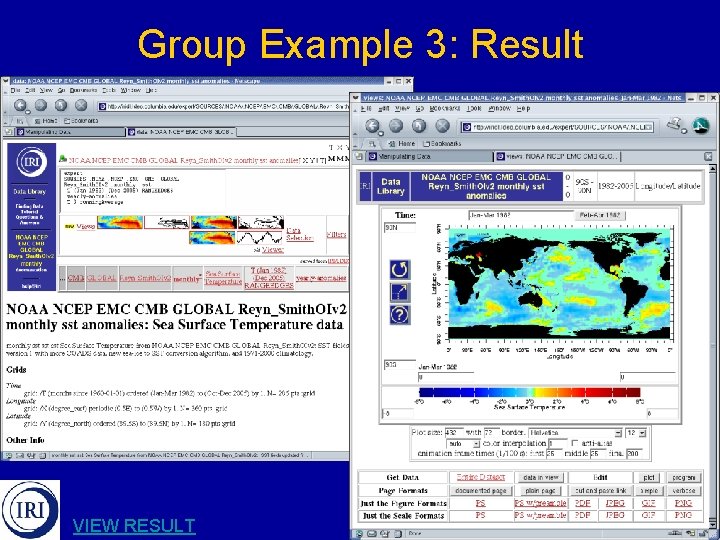Image resolution: width=720 pixels, height=540 pixels.
Task: Toggle the anti-alias checkbox
Action: click(x=574, y=443)
